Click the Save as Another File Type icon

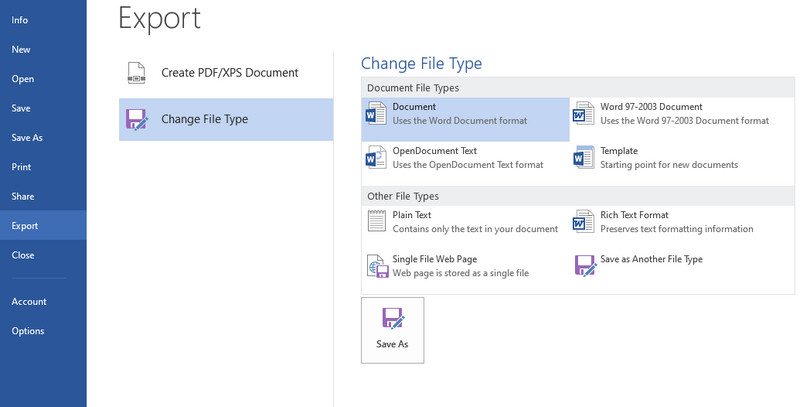(584, 266)
